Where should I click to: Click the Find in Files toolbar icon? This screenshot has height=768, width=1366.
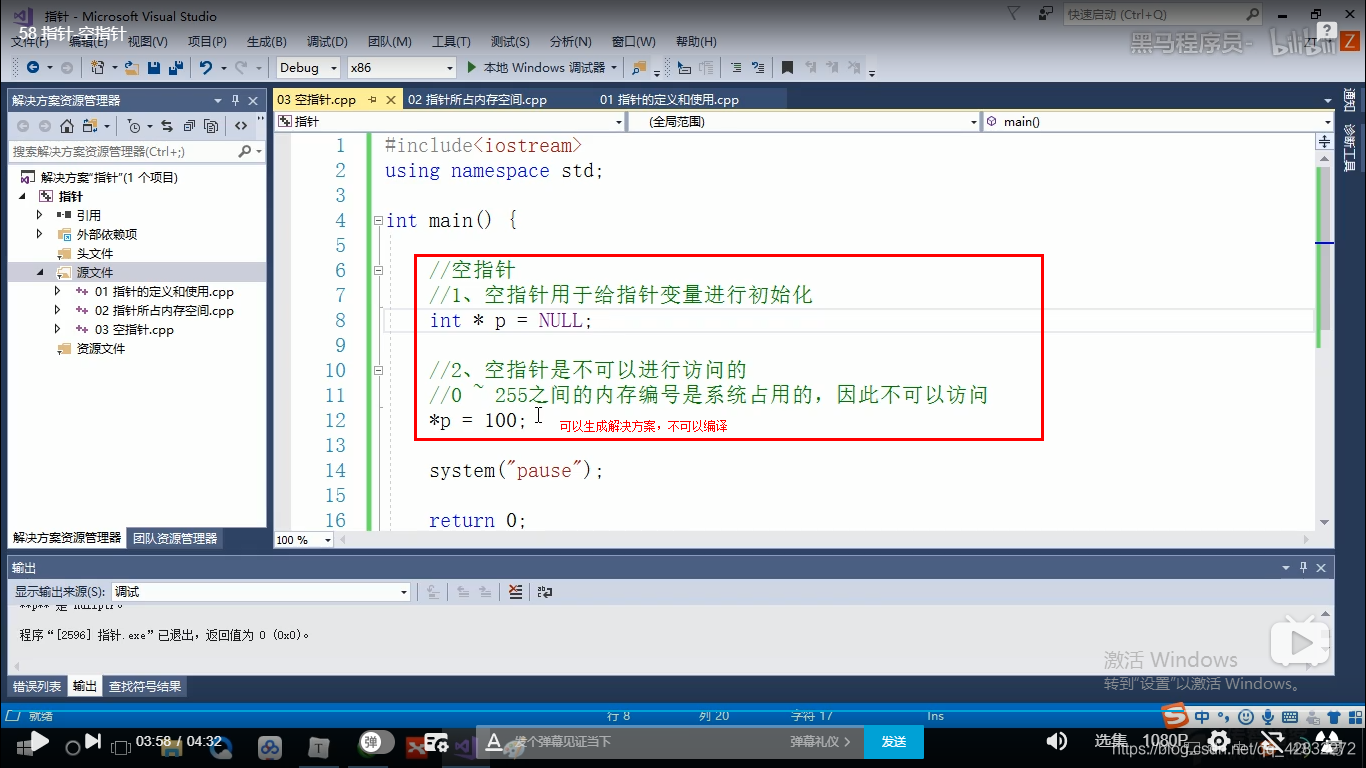coord(639,67)
